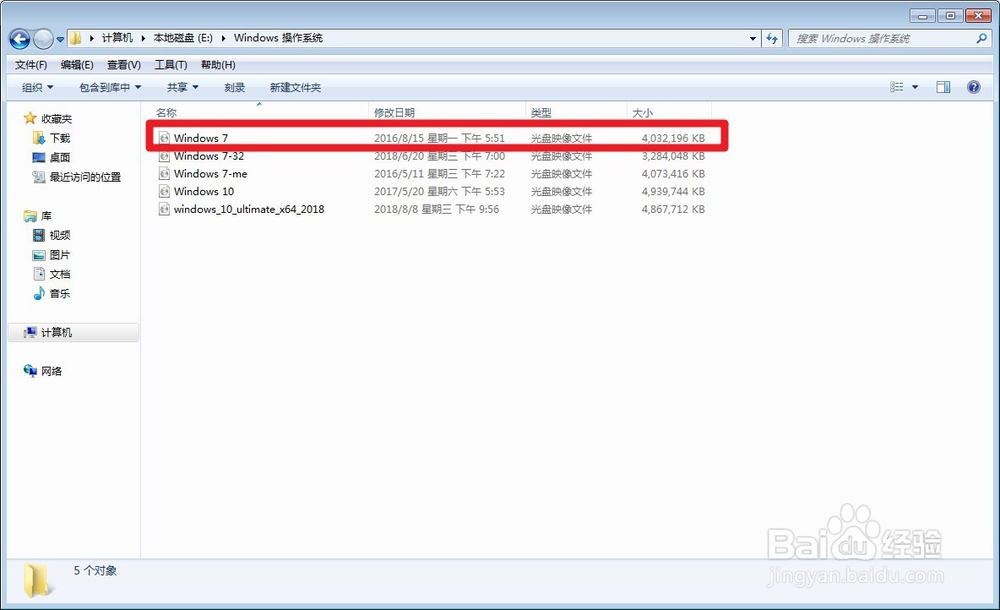1000x610 pixels.
Task: Open 桌面 in the navigation pane
Action: pyautogui.click(x=60, y=158)
